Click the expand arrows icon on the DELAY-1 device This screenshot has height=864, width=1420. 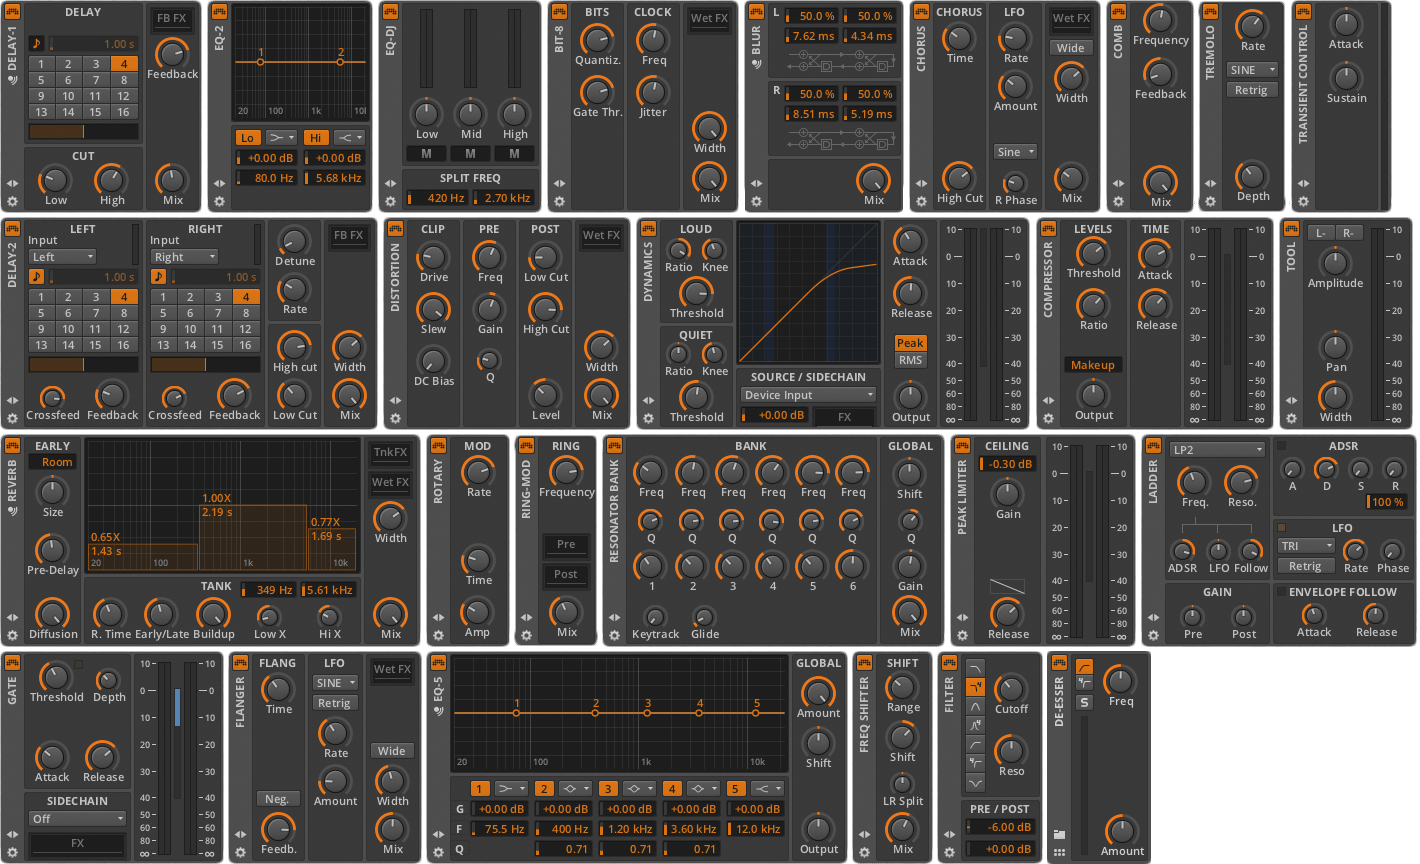(x=13, y=184)
